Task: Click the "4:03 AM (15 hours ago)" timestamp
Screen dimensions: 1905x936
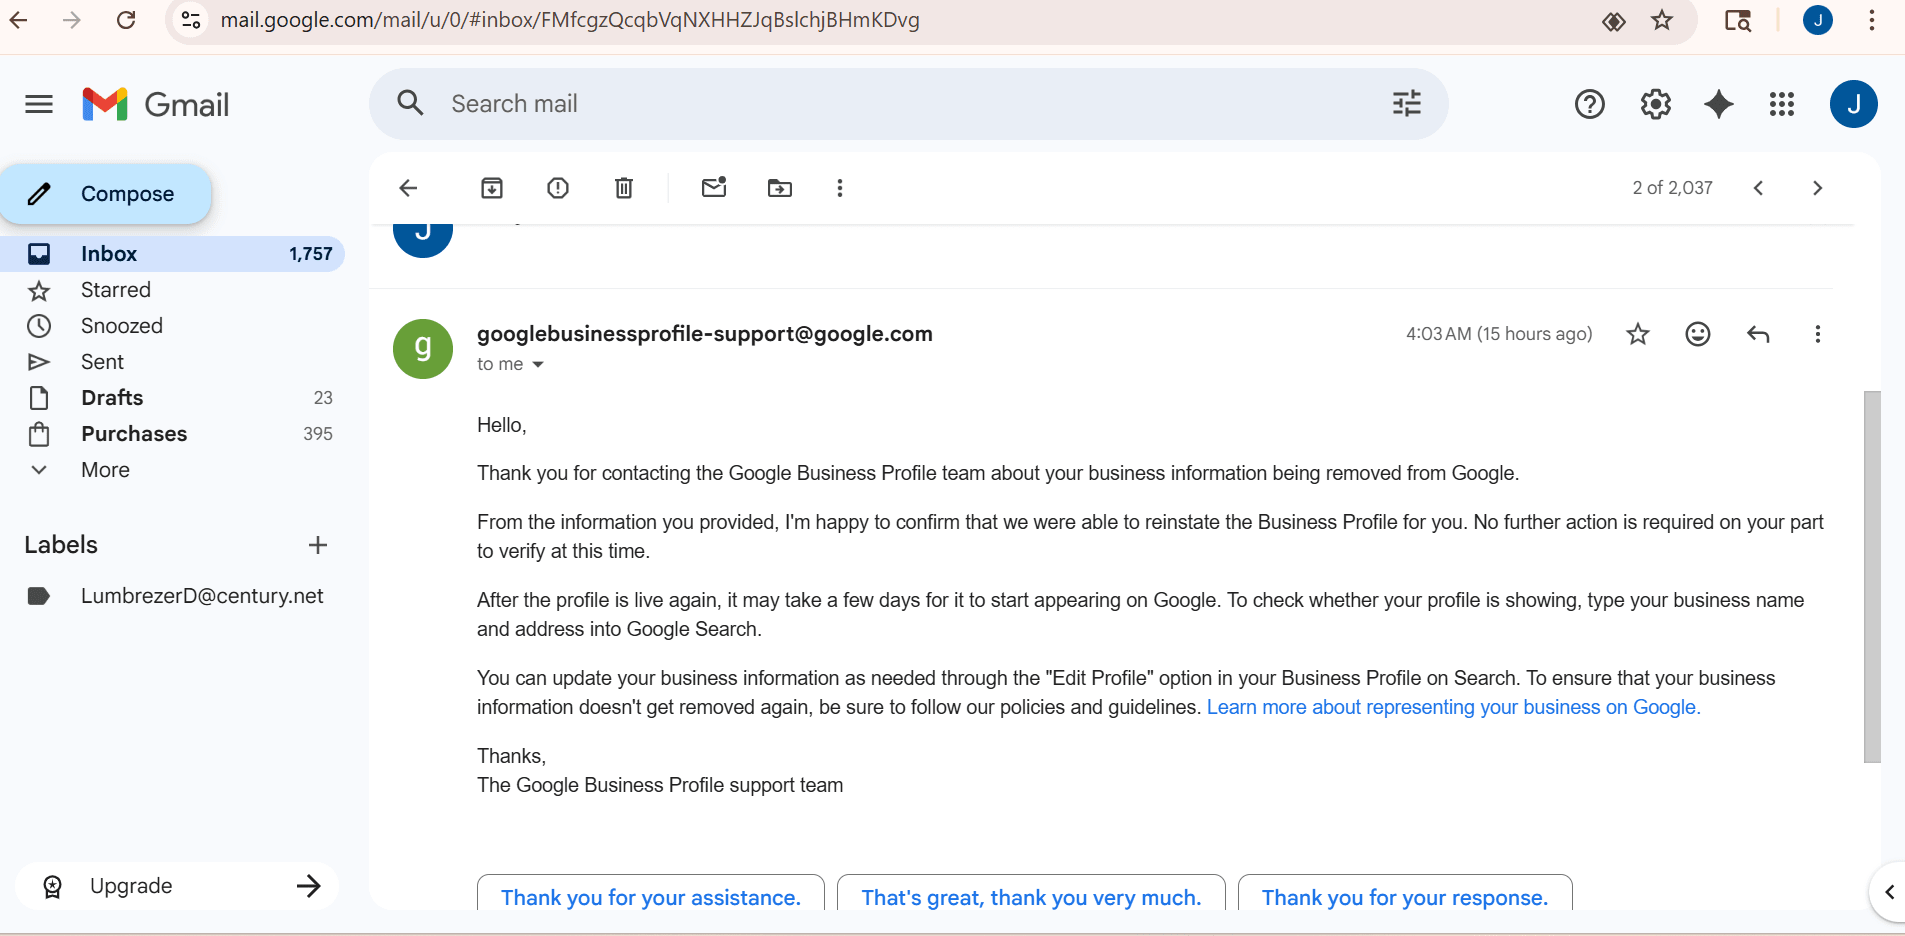Action: point(1499,334)
